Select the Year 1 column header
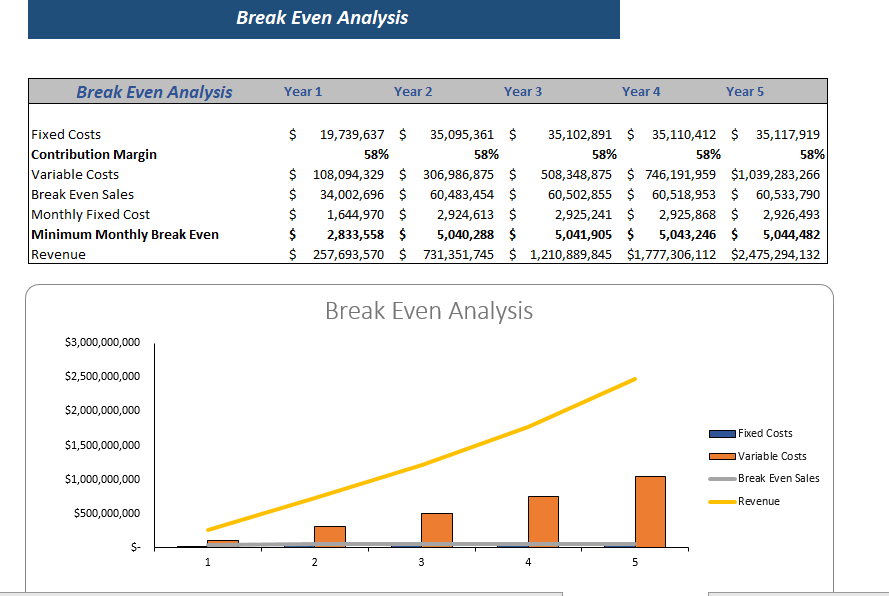The image size is (889, 596). [x=303, y=91]
